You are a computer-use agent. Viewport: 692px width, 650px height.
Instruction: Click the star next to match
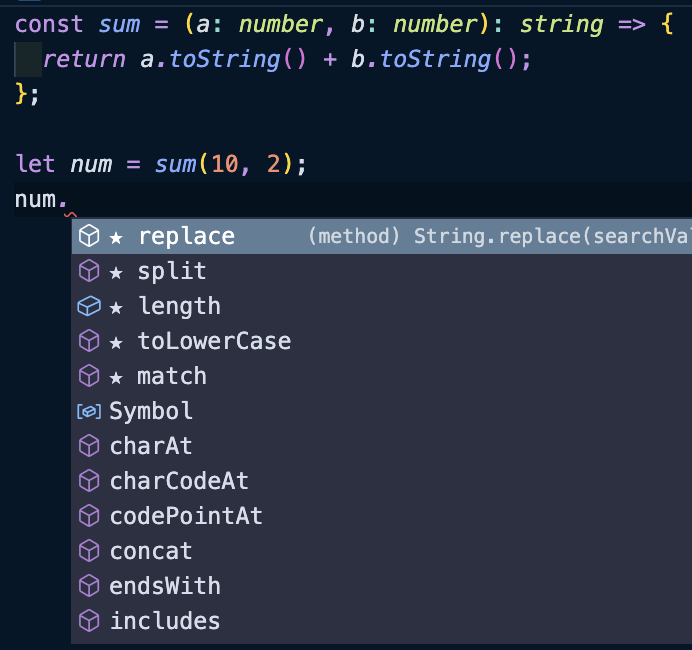(116, 378)
